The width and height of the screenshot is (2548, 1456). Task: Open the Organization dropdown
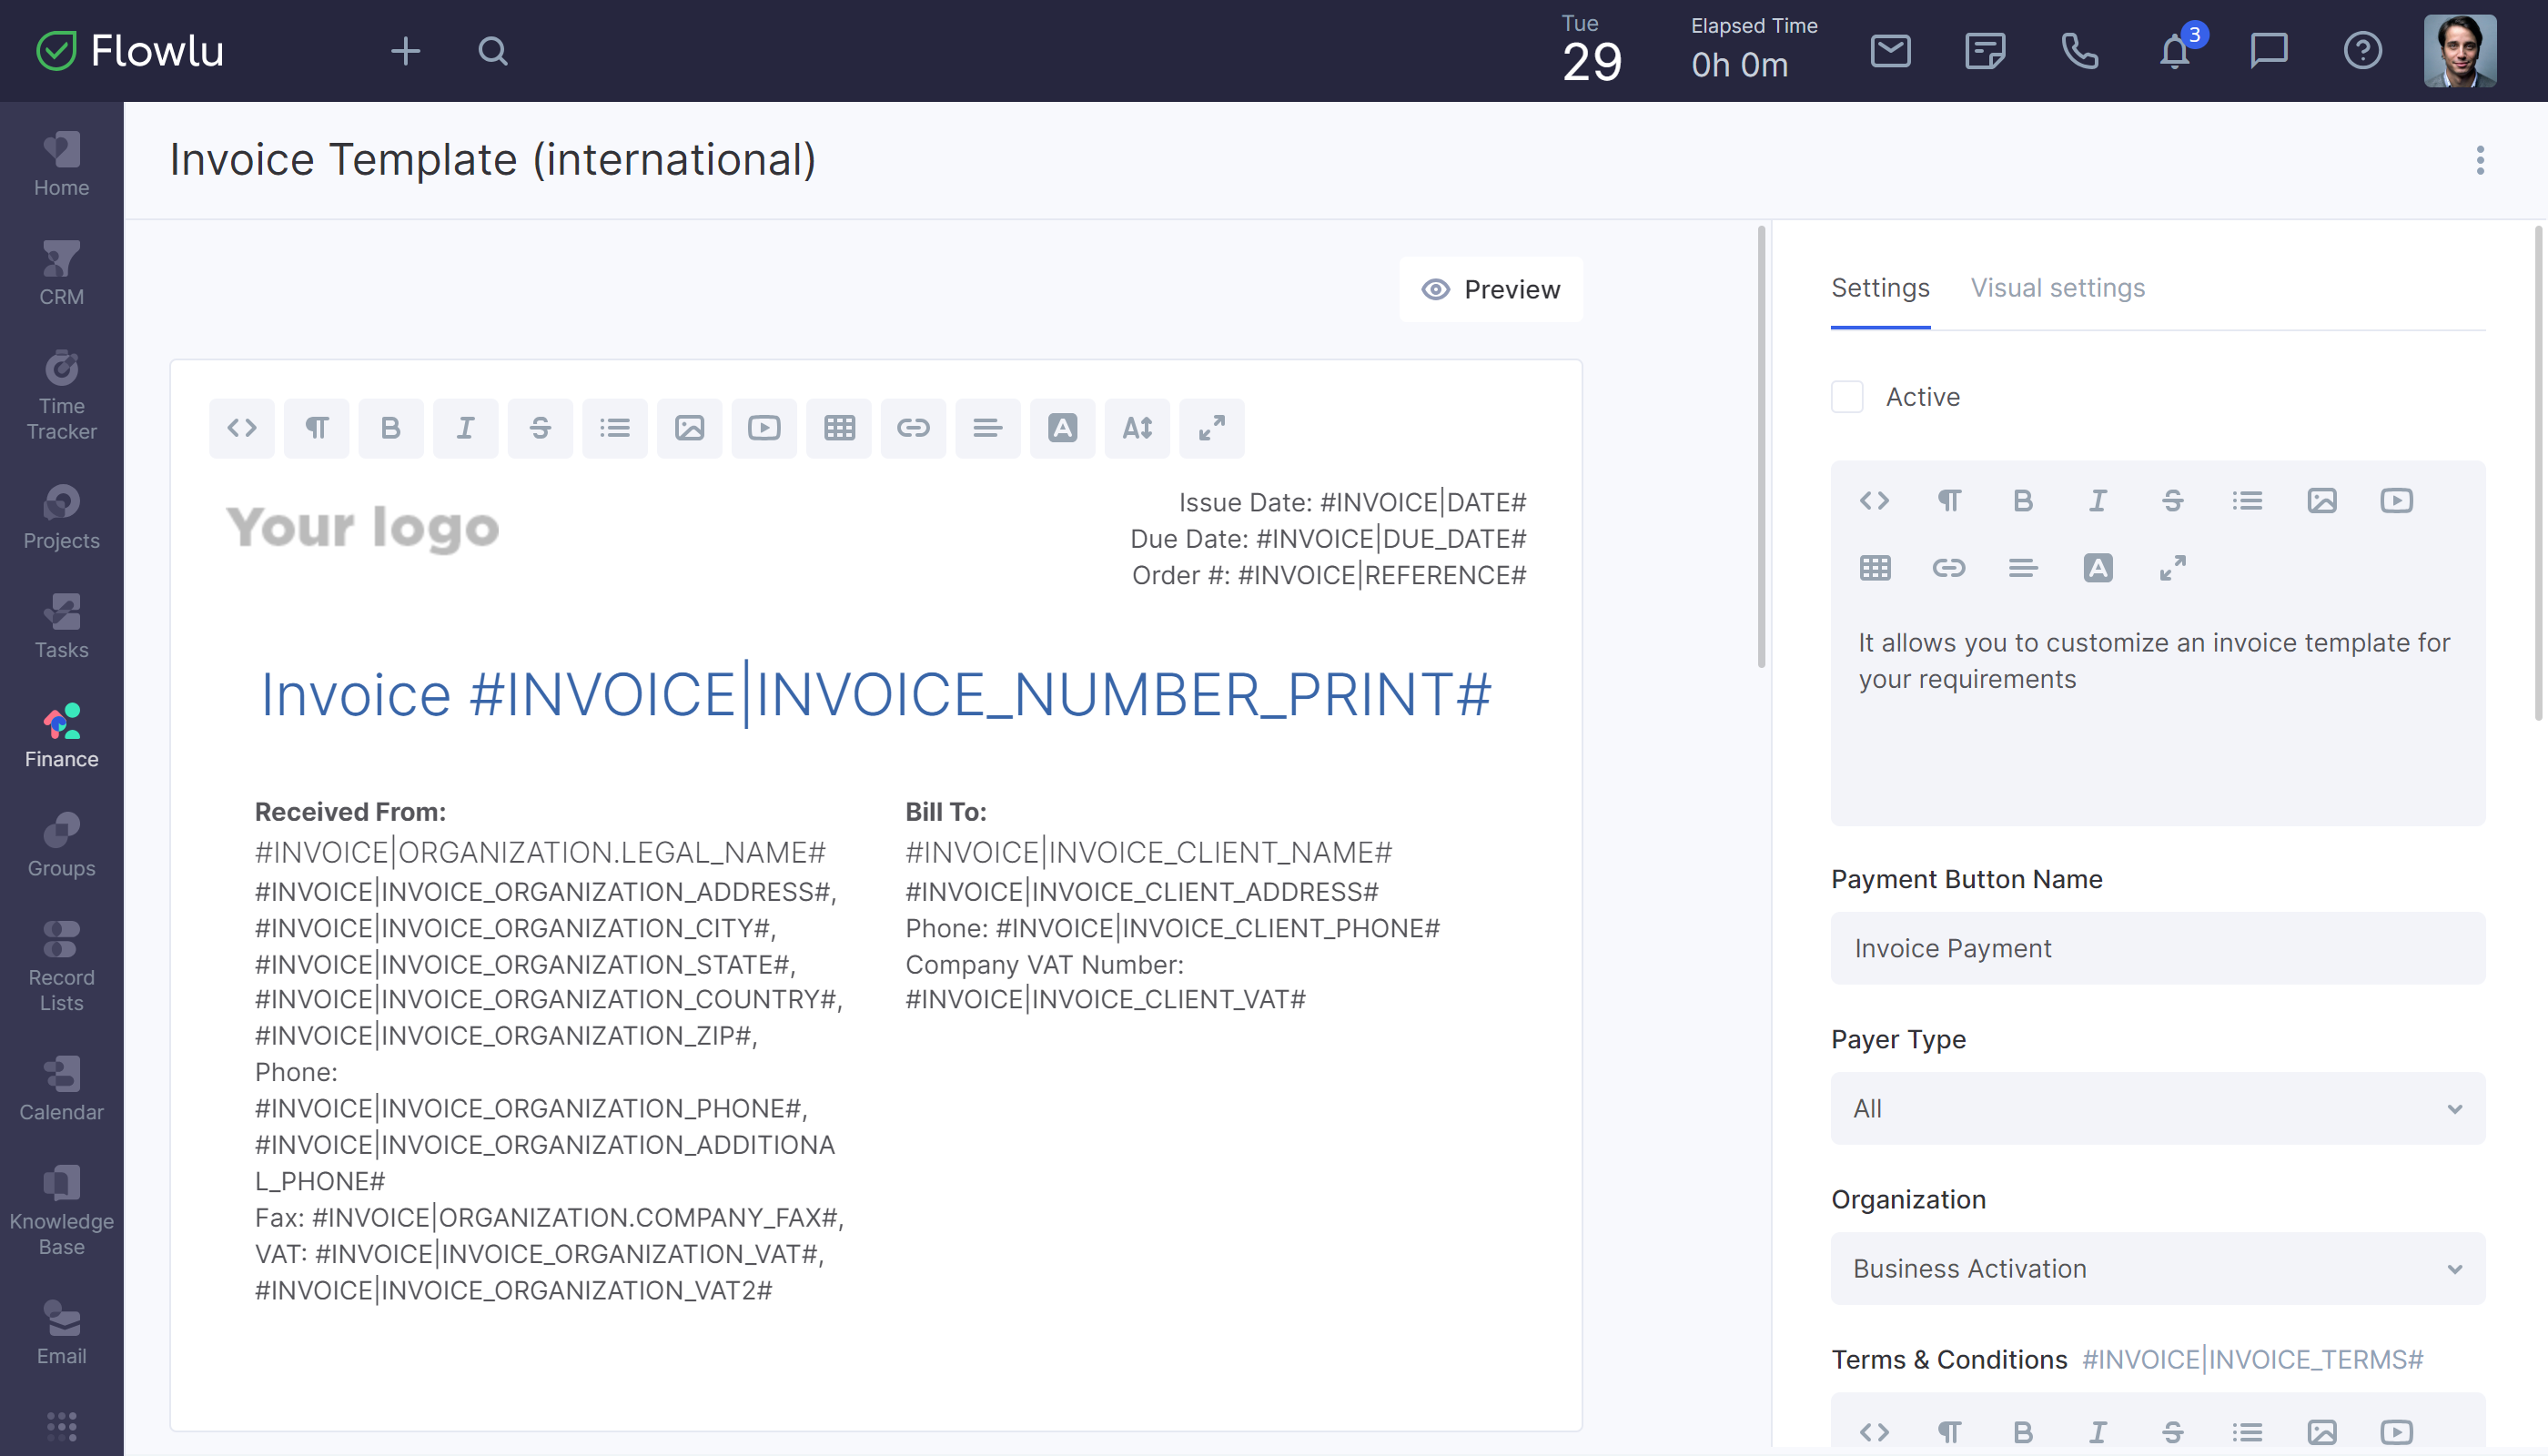pyautogui.click(x=2157, y=1268)
